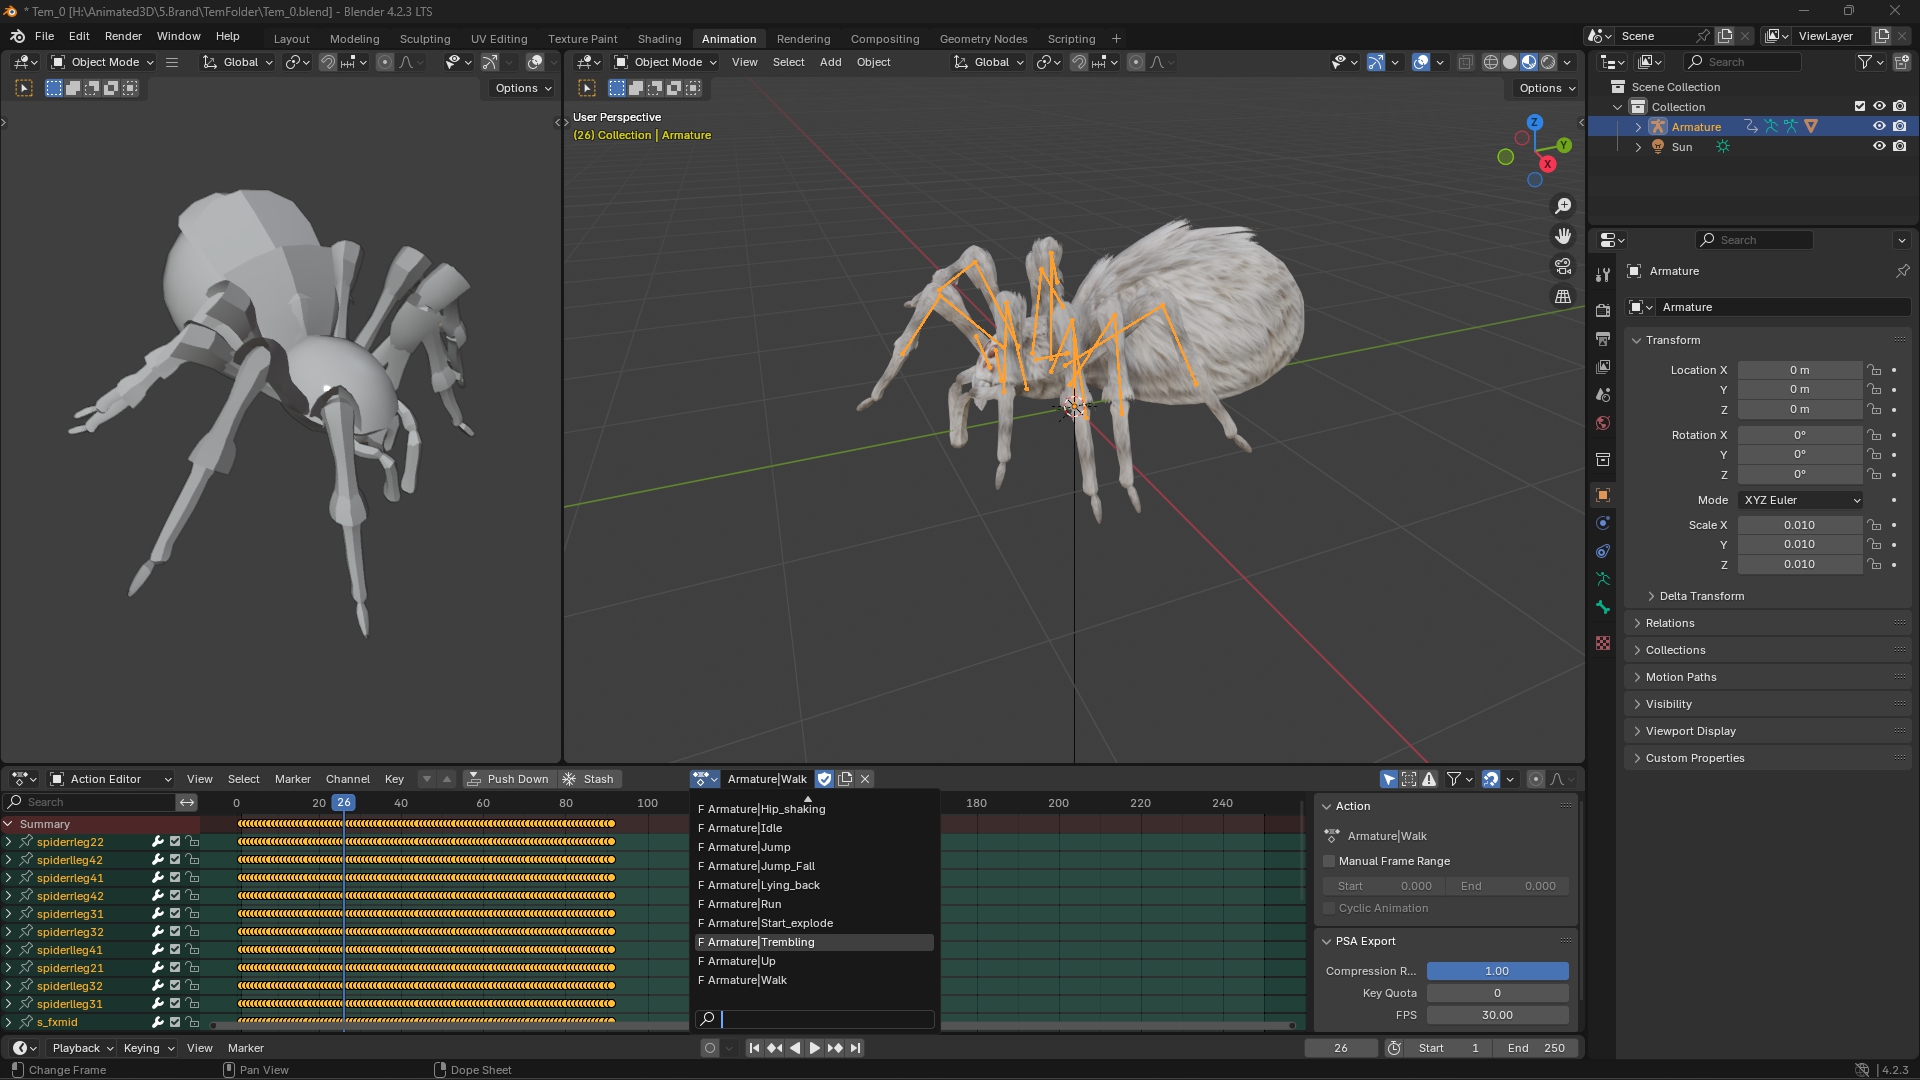Image resolution: width=1920 pixels, height=1080 pixels.
Task: Switch to the Shading workspace tab
Action: 659,38
